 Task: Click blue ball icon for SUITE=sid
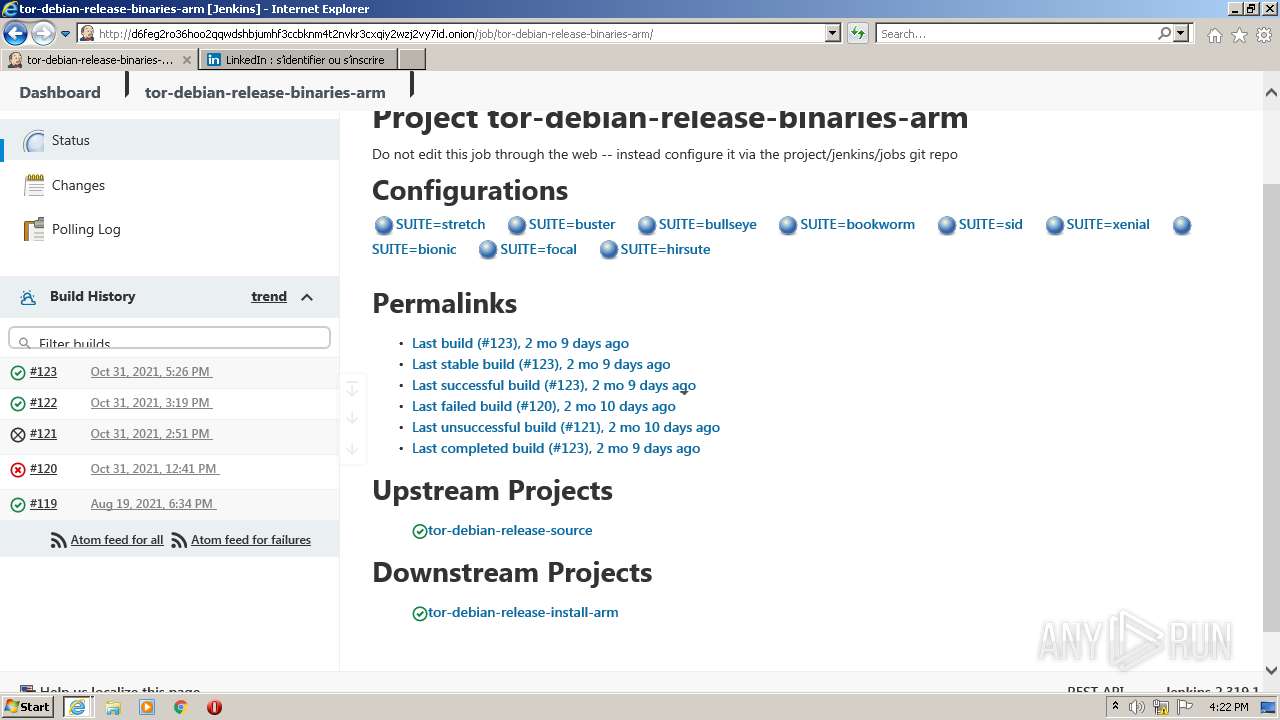pyautogui.click(x=947, y=225)
